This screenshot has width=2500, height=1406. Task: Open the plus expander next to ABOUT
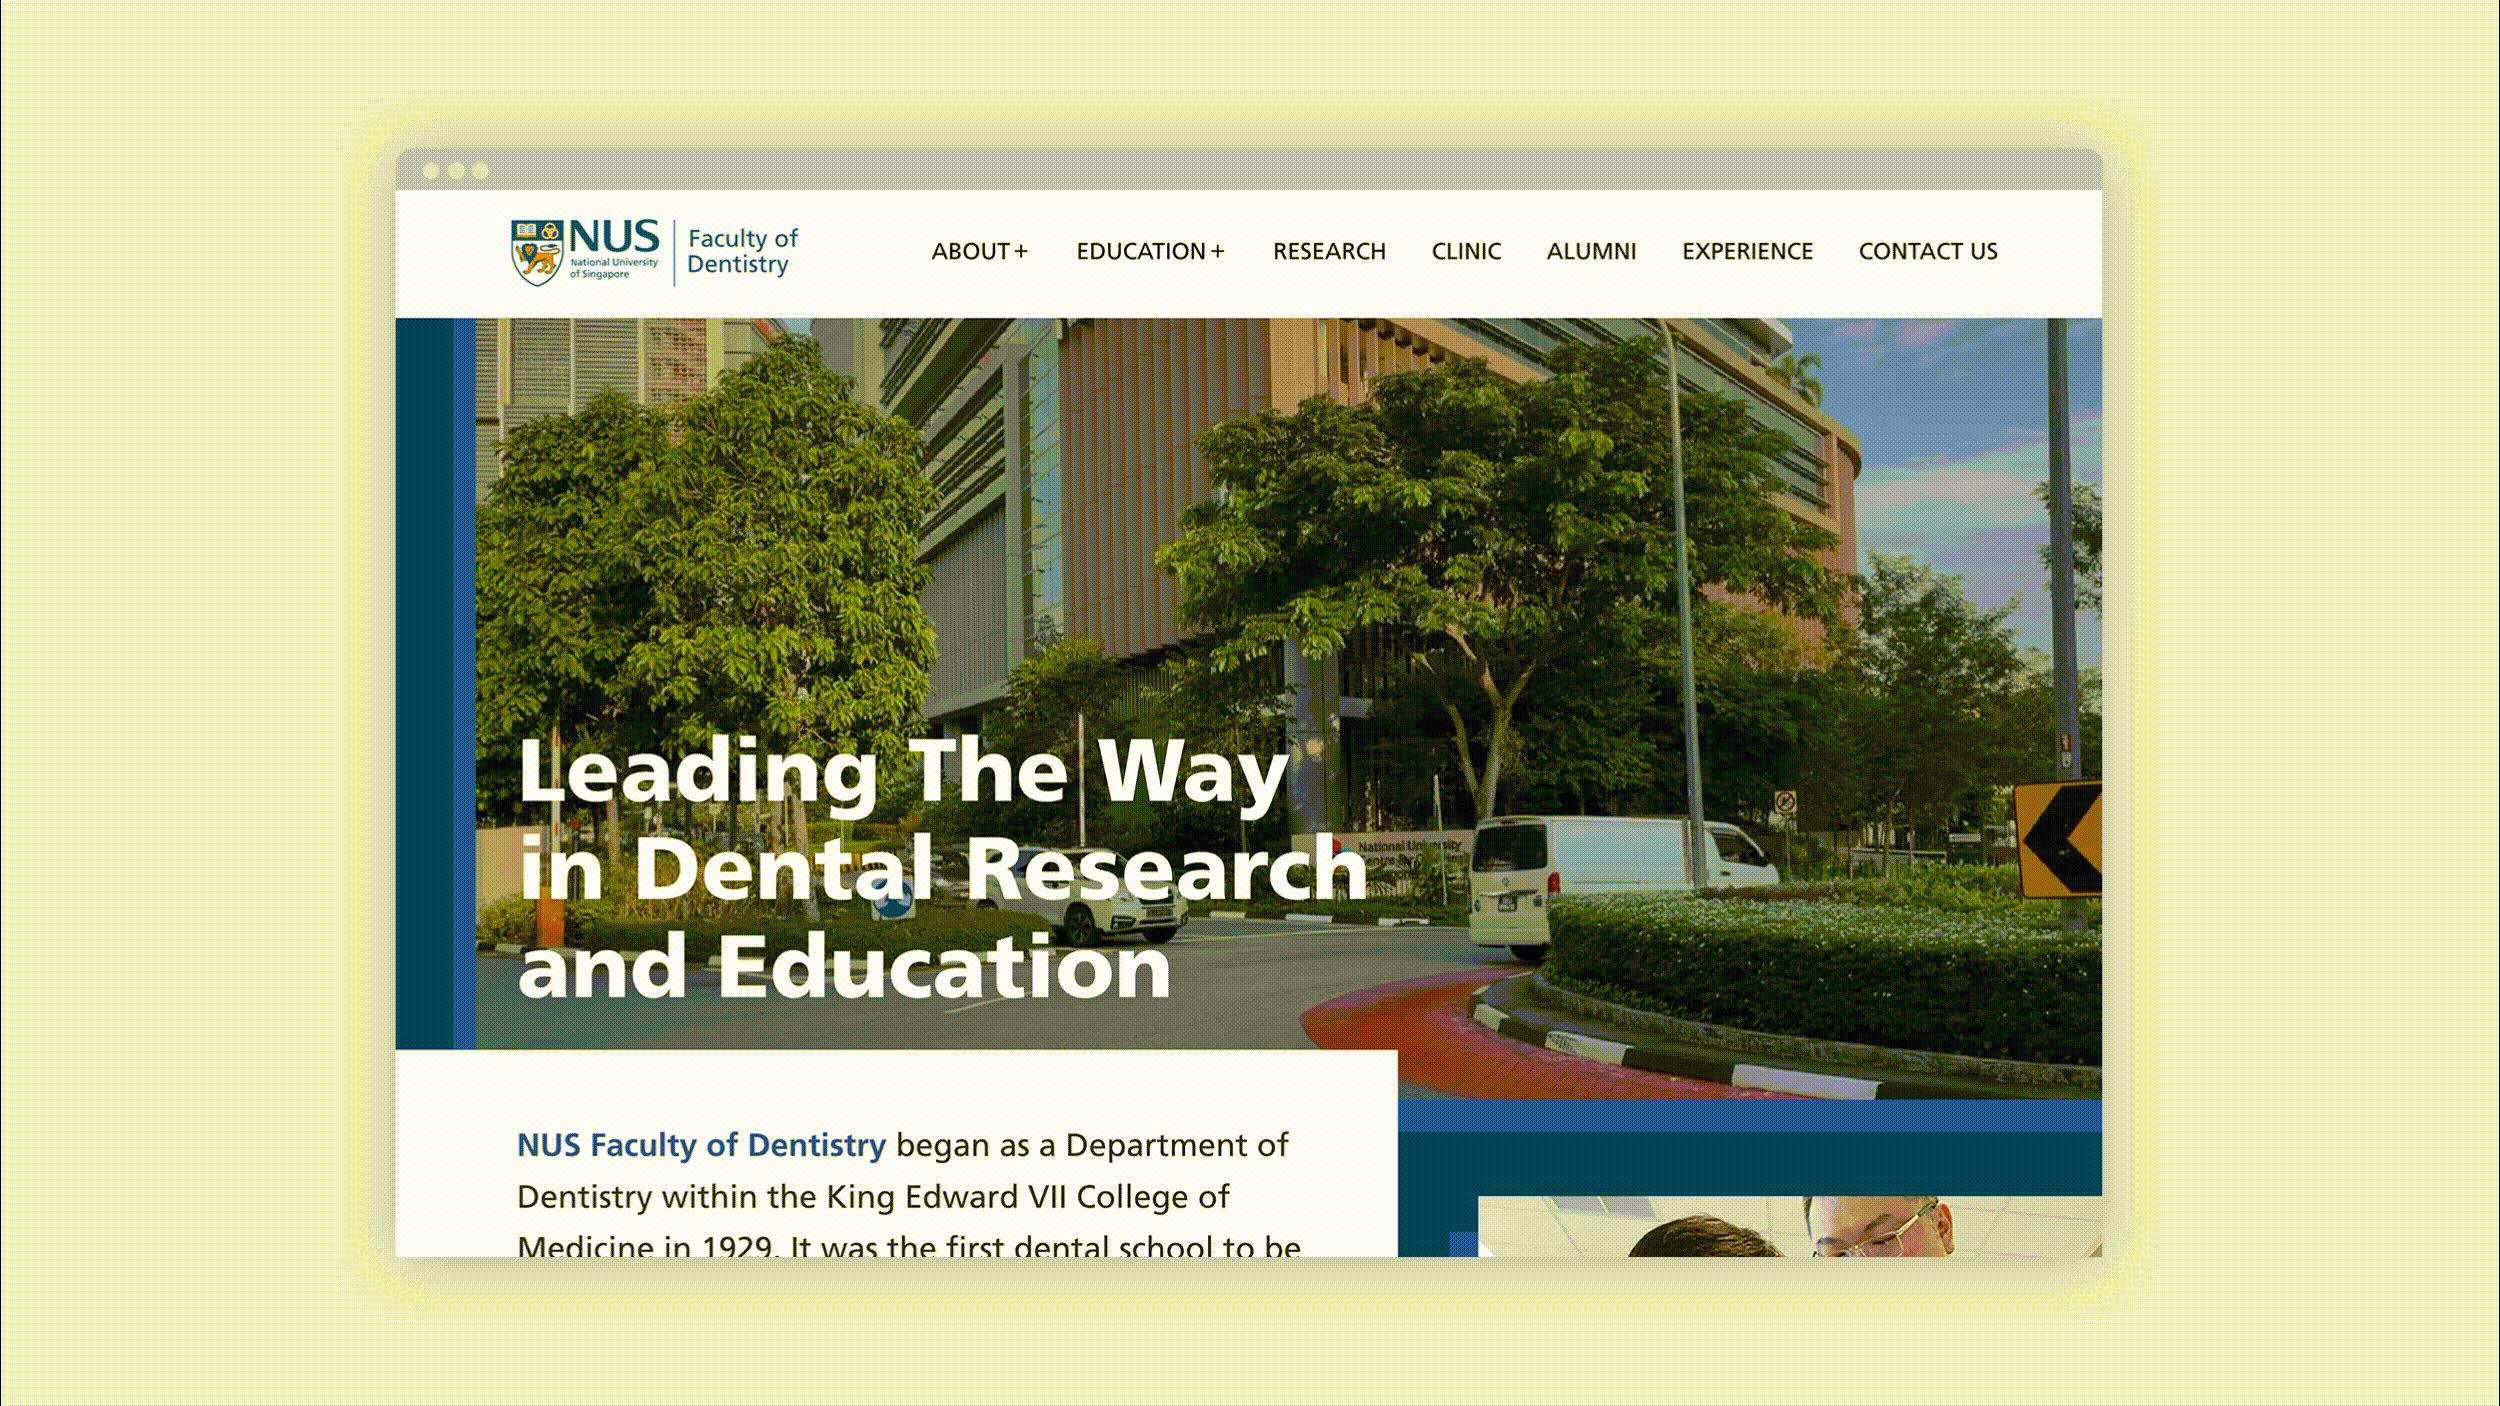1023,252
